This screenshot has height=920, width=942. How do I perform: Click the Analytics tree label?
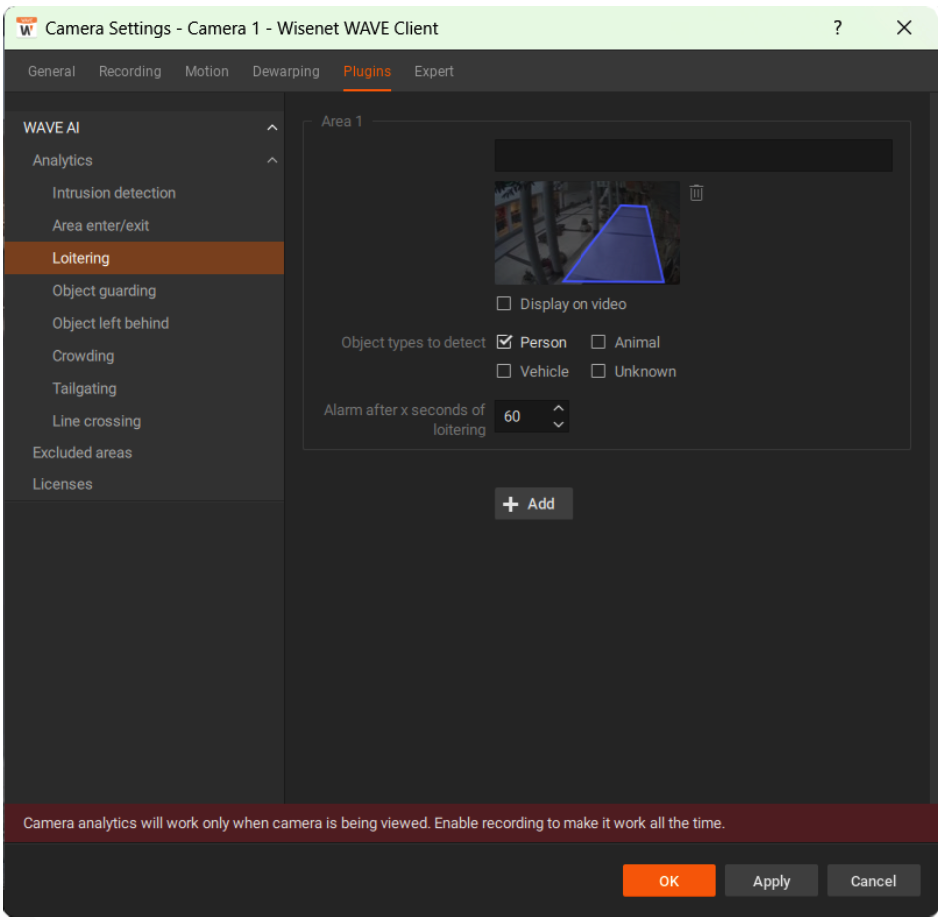[x=62, y=160]
